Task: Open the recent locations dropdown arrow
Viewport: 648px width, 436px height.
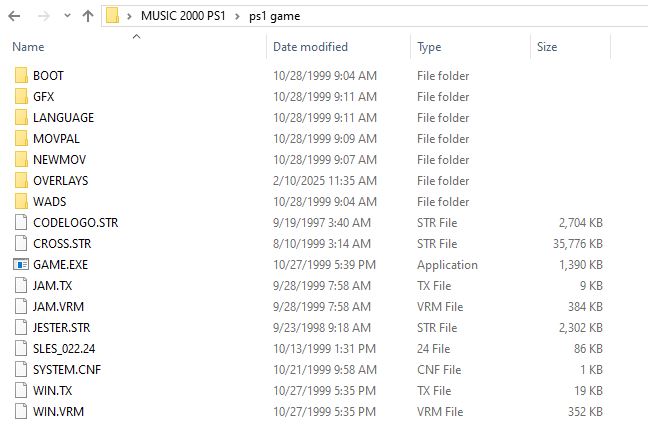Action: 65,16
